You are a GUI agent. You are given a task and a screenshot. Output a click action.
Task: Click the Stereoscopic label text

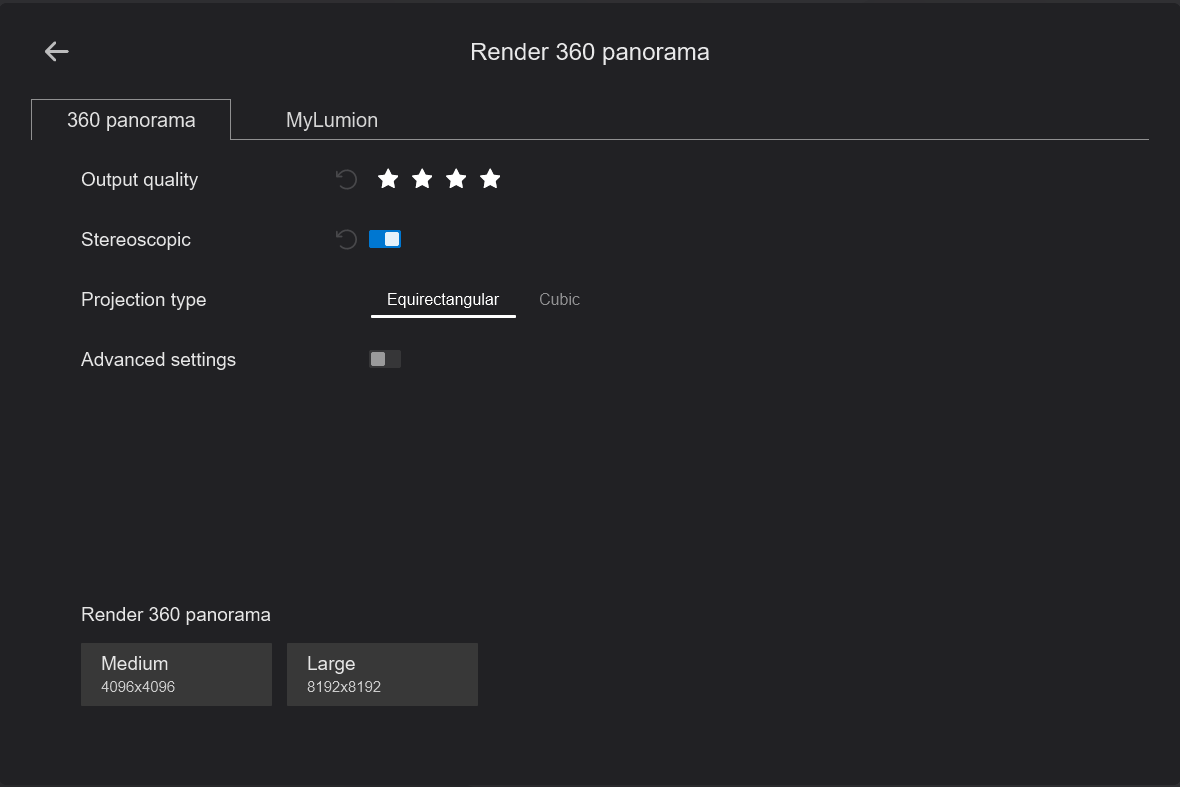tap(135, 240)
